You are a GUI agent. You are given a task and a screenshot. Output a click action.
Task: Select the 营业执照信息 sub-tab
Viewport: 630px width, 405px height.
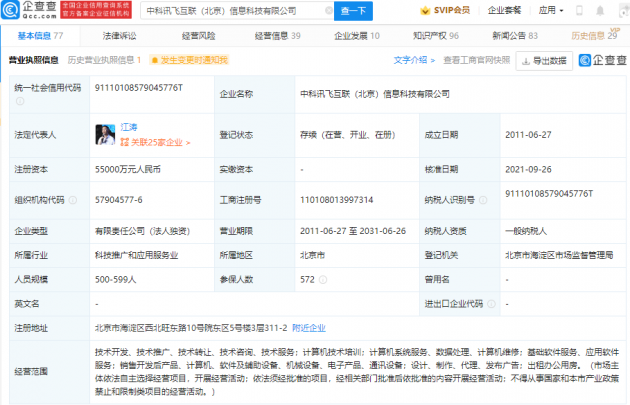click(34, 60)
